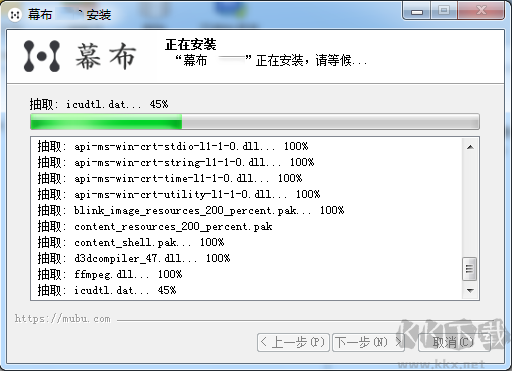This screenshot has width=512, height=371.
Task: Click the 下一步(N) next button
Action: tap(368, 342)
